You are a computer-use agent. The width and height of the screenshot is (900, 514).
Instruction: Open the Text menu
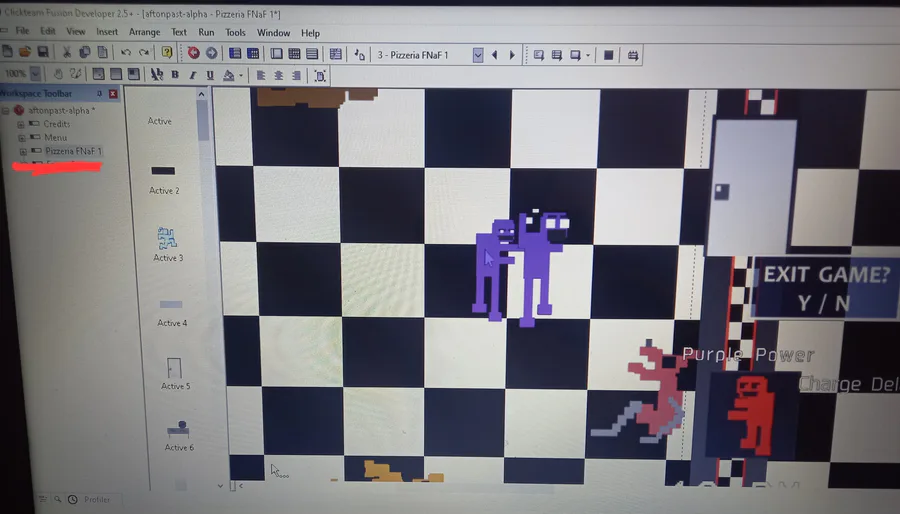pos(179,32)
